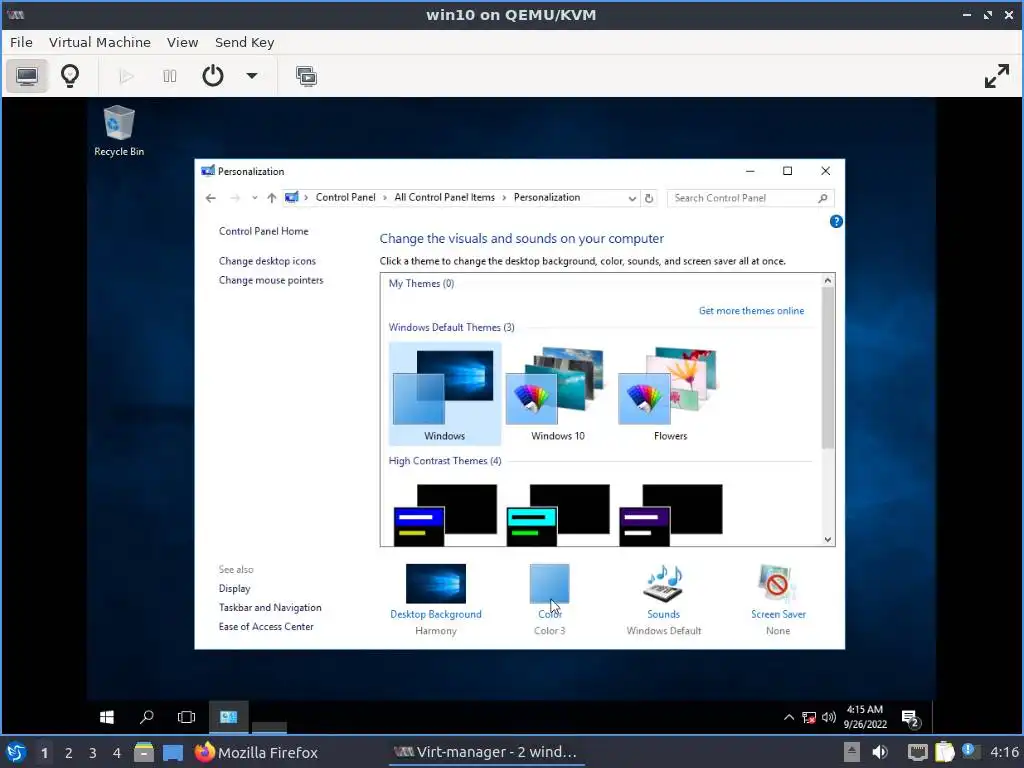Open recent locations dropdown chevron
This screenshot has width=1024, height=768.
pos(255,198)
